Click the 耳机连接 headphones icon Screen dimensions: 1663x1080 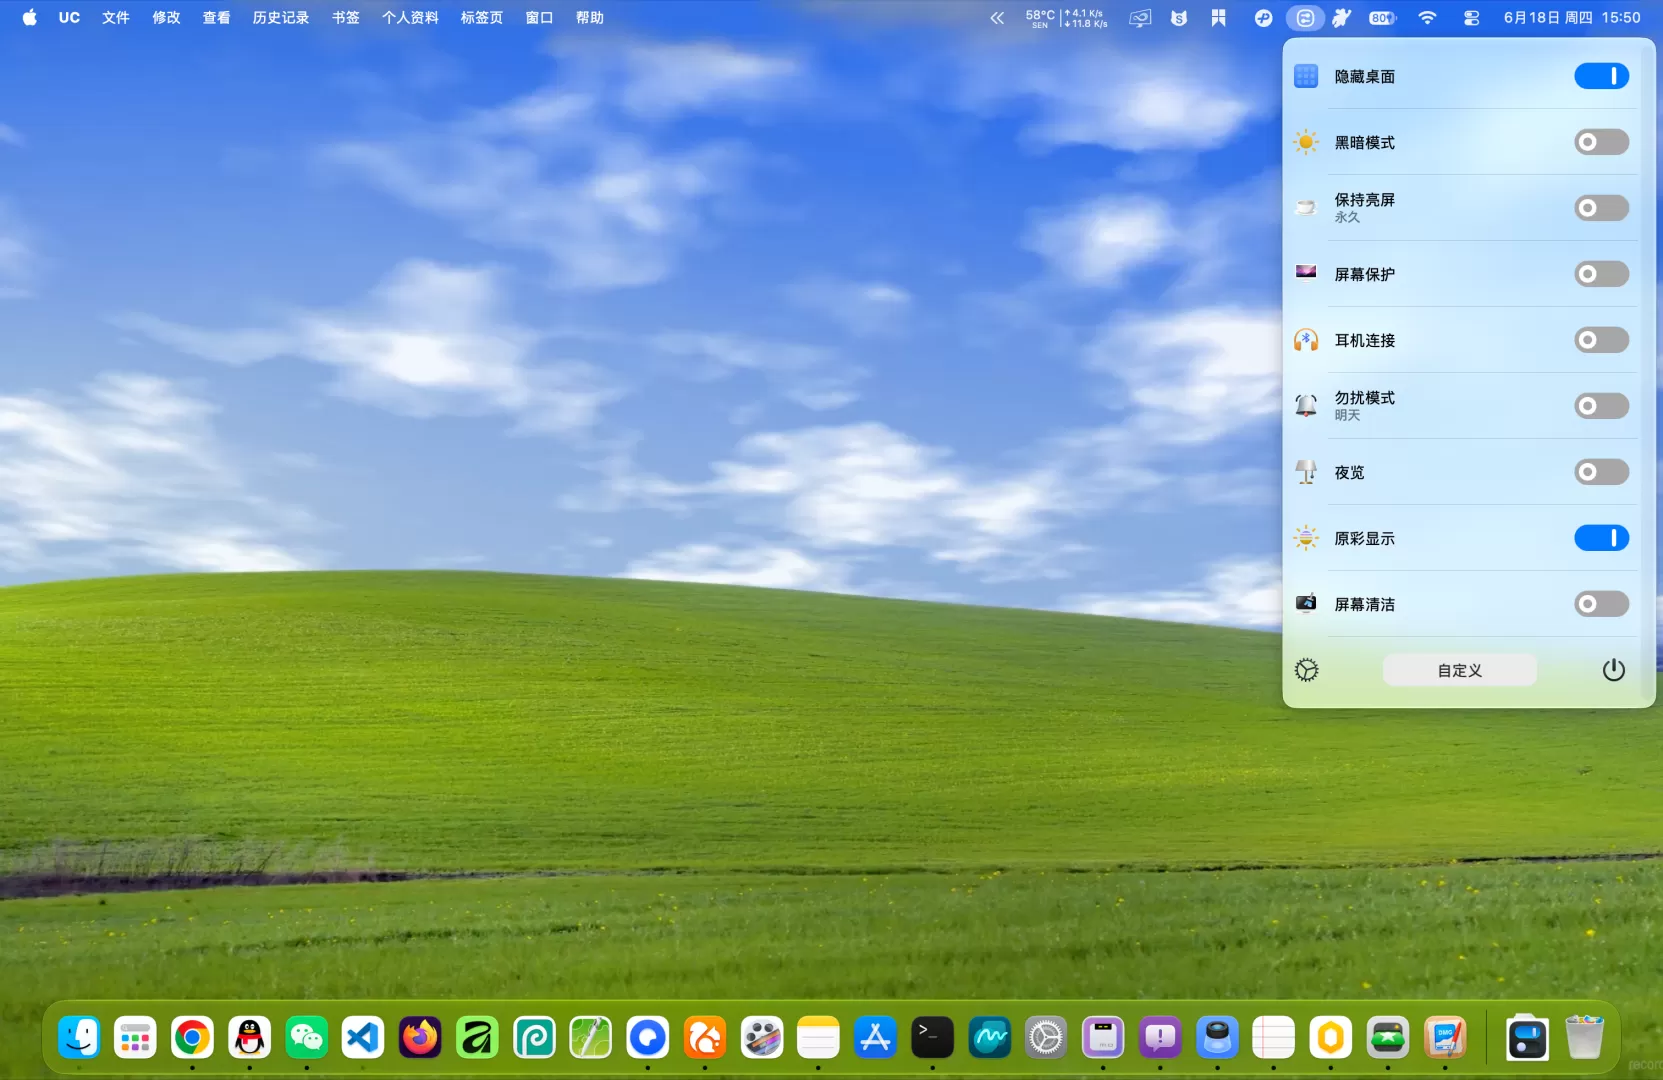point(1306,340)
